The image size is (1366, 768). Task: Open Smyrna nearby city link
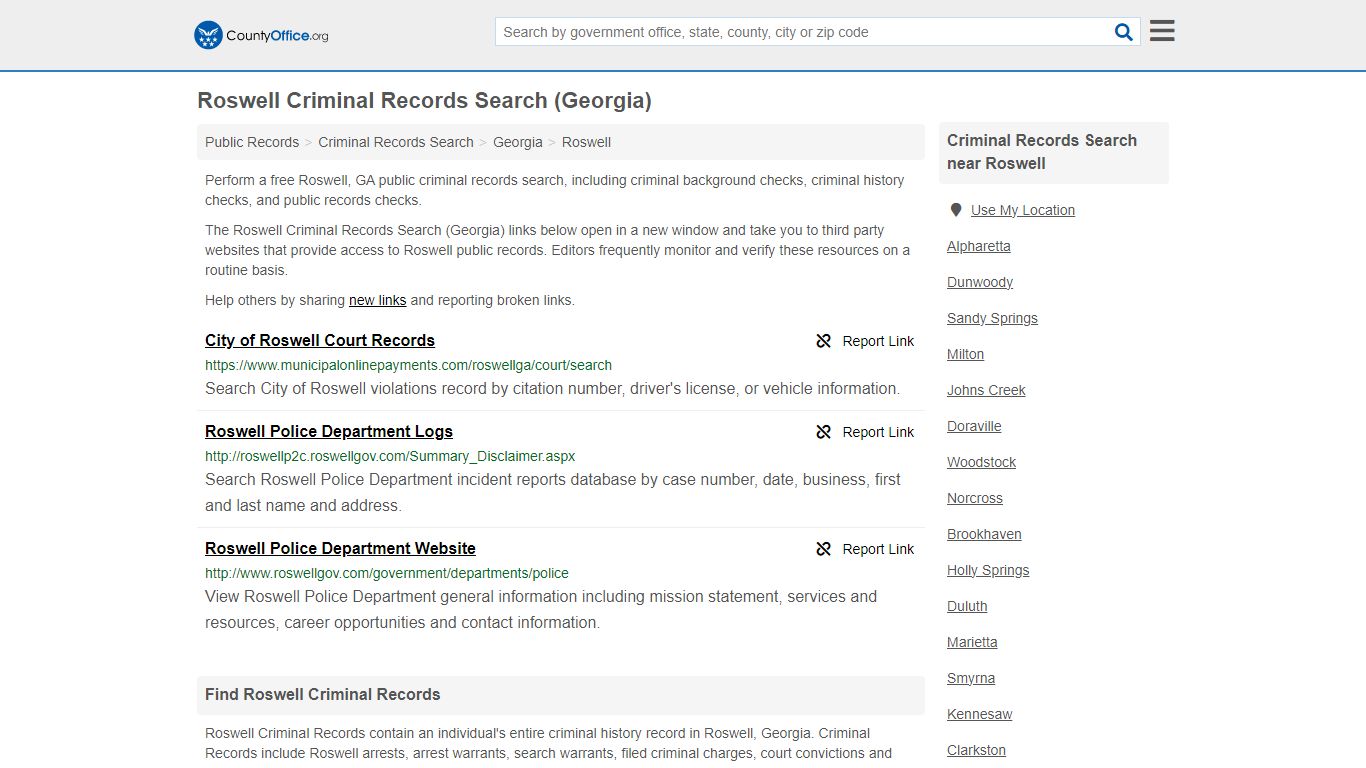pos(971,678)
